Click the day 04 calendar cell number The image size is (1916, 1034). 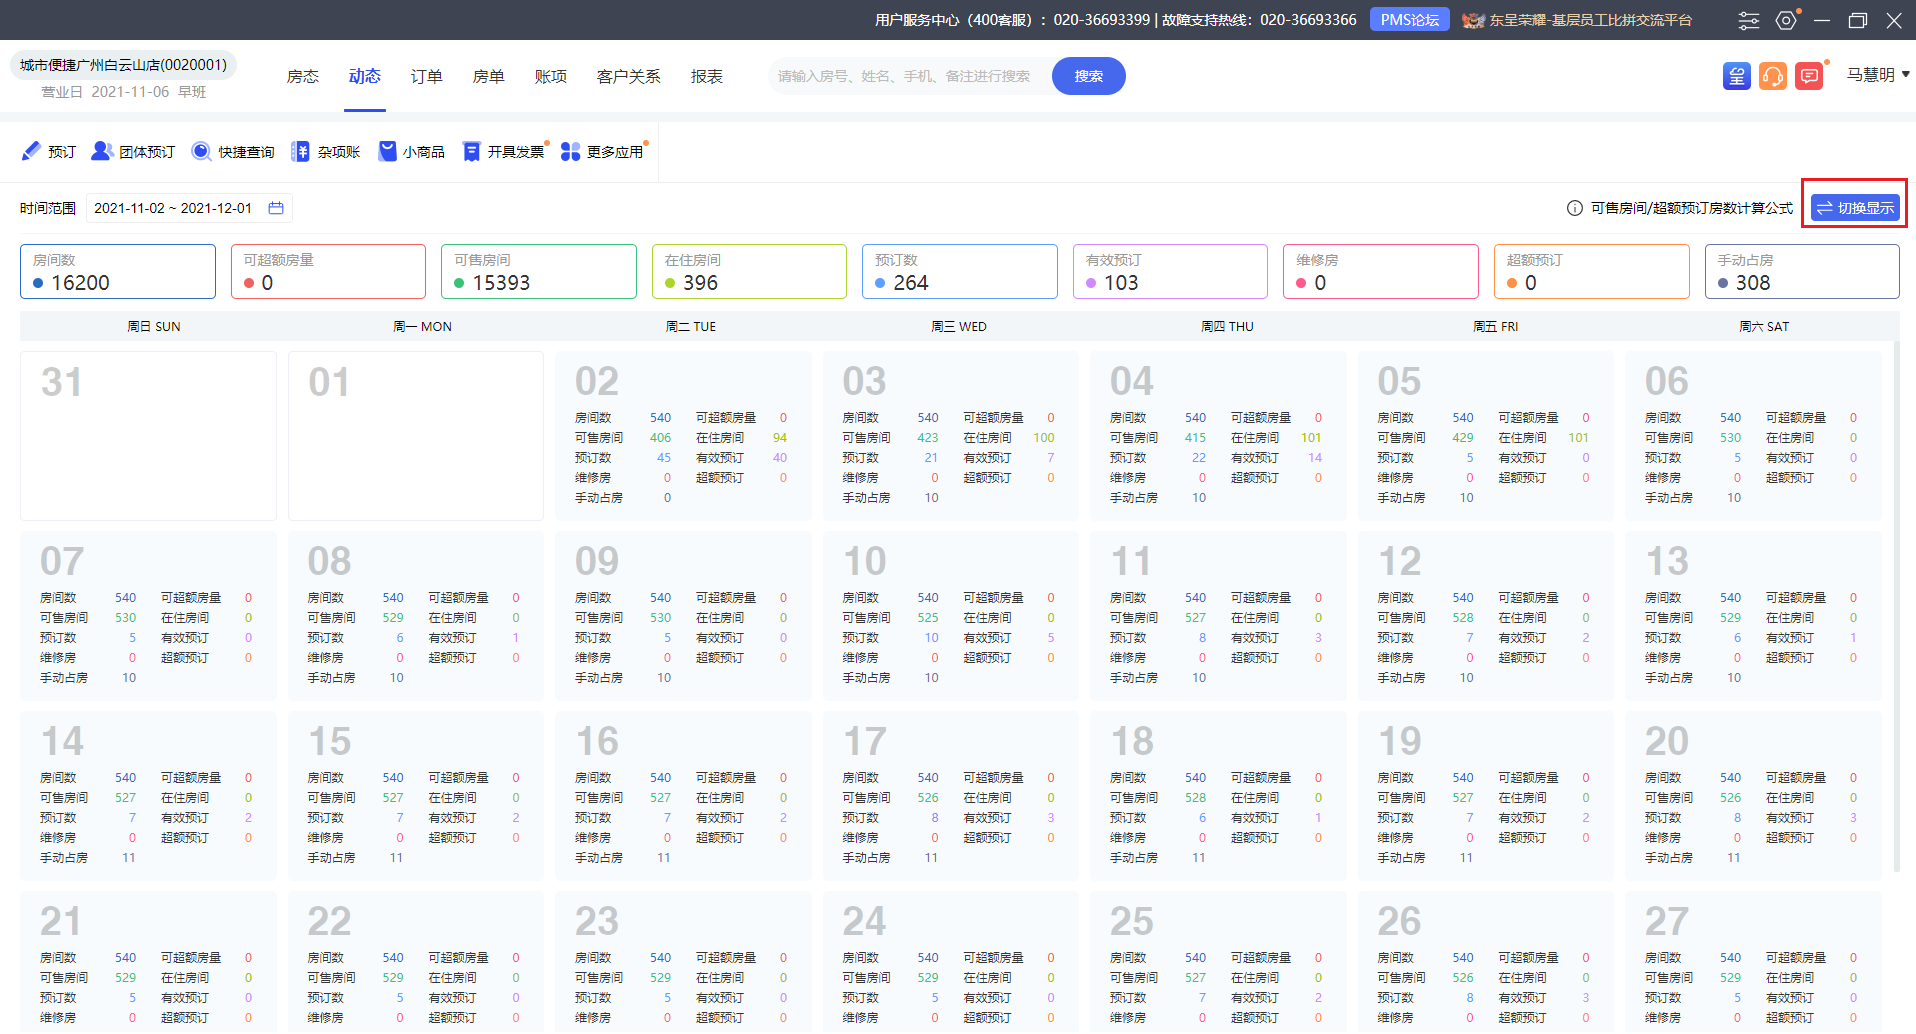pyautogui.click(x=1132, y=382)
